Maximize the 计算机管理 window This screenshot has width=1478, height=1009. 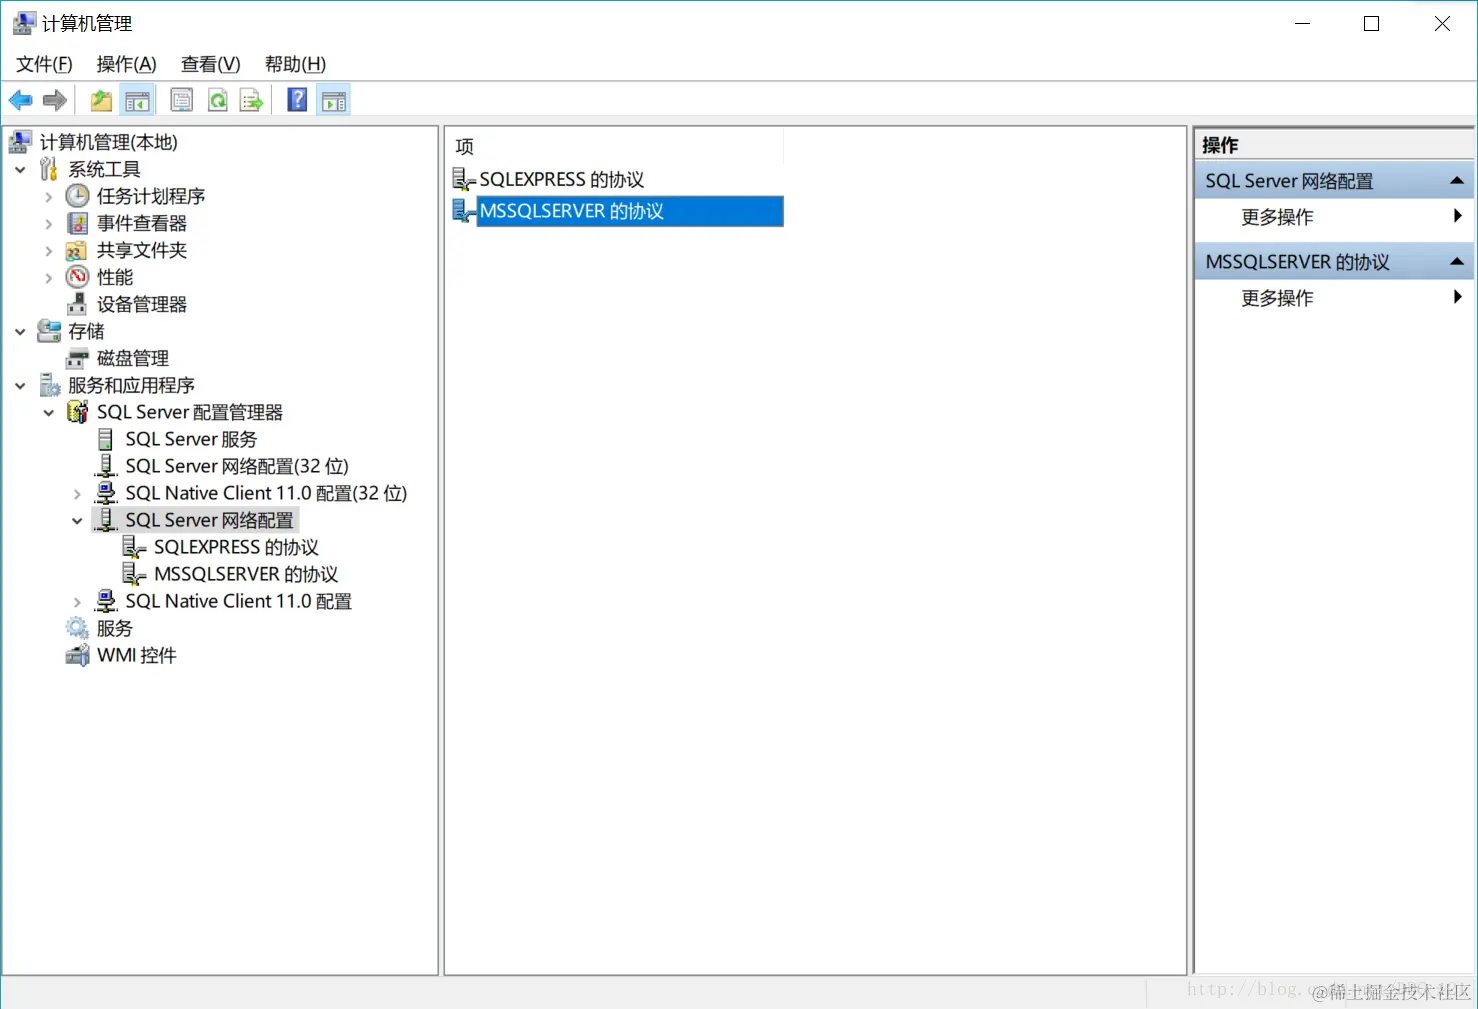[1372, 23]
